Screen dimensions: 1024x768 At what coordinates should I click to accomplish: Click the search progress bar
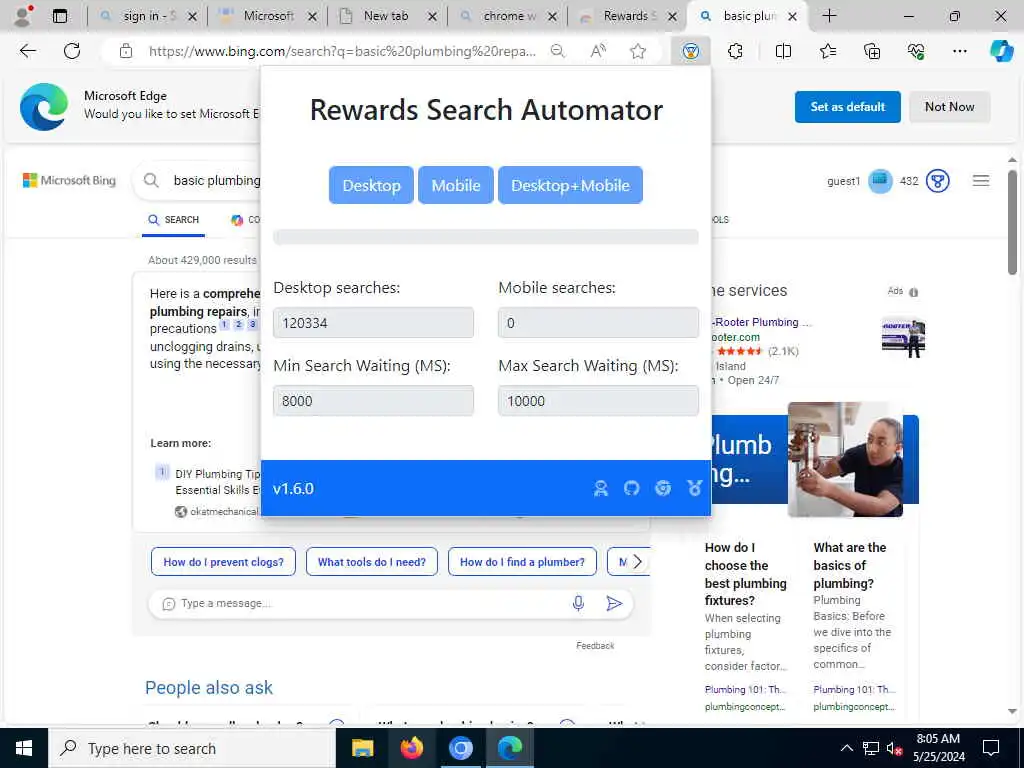(486, 236)
